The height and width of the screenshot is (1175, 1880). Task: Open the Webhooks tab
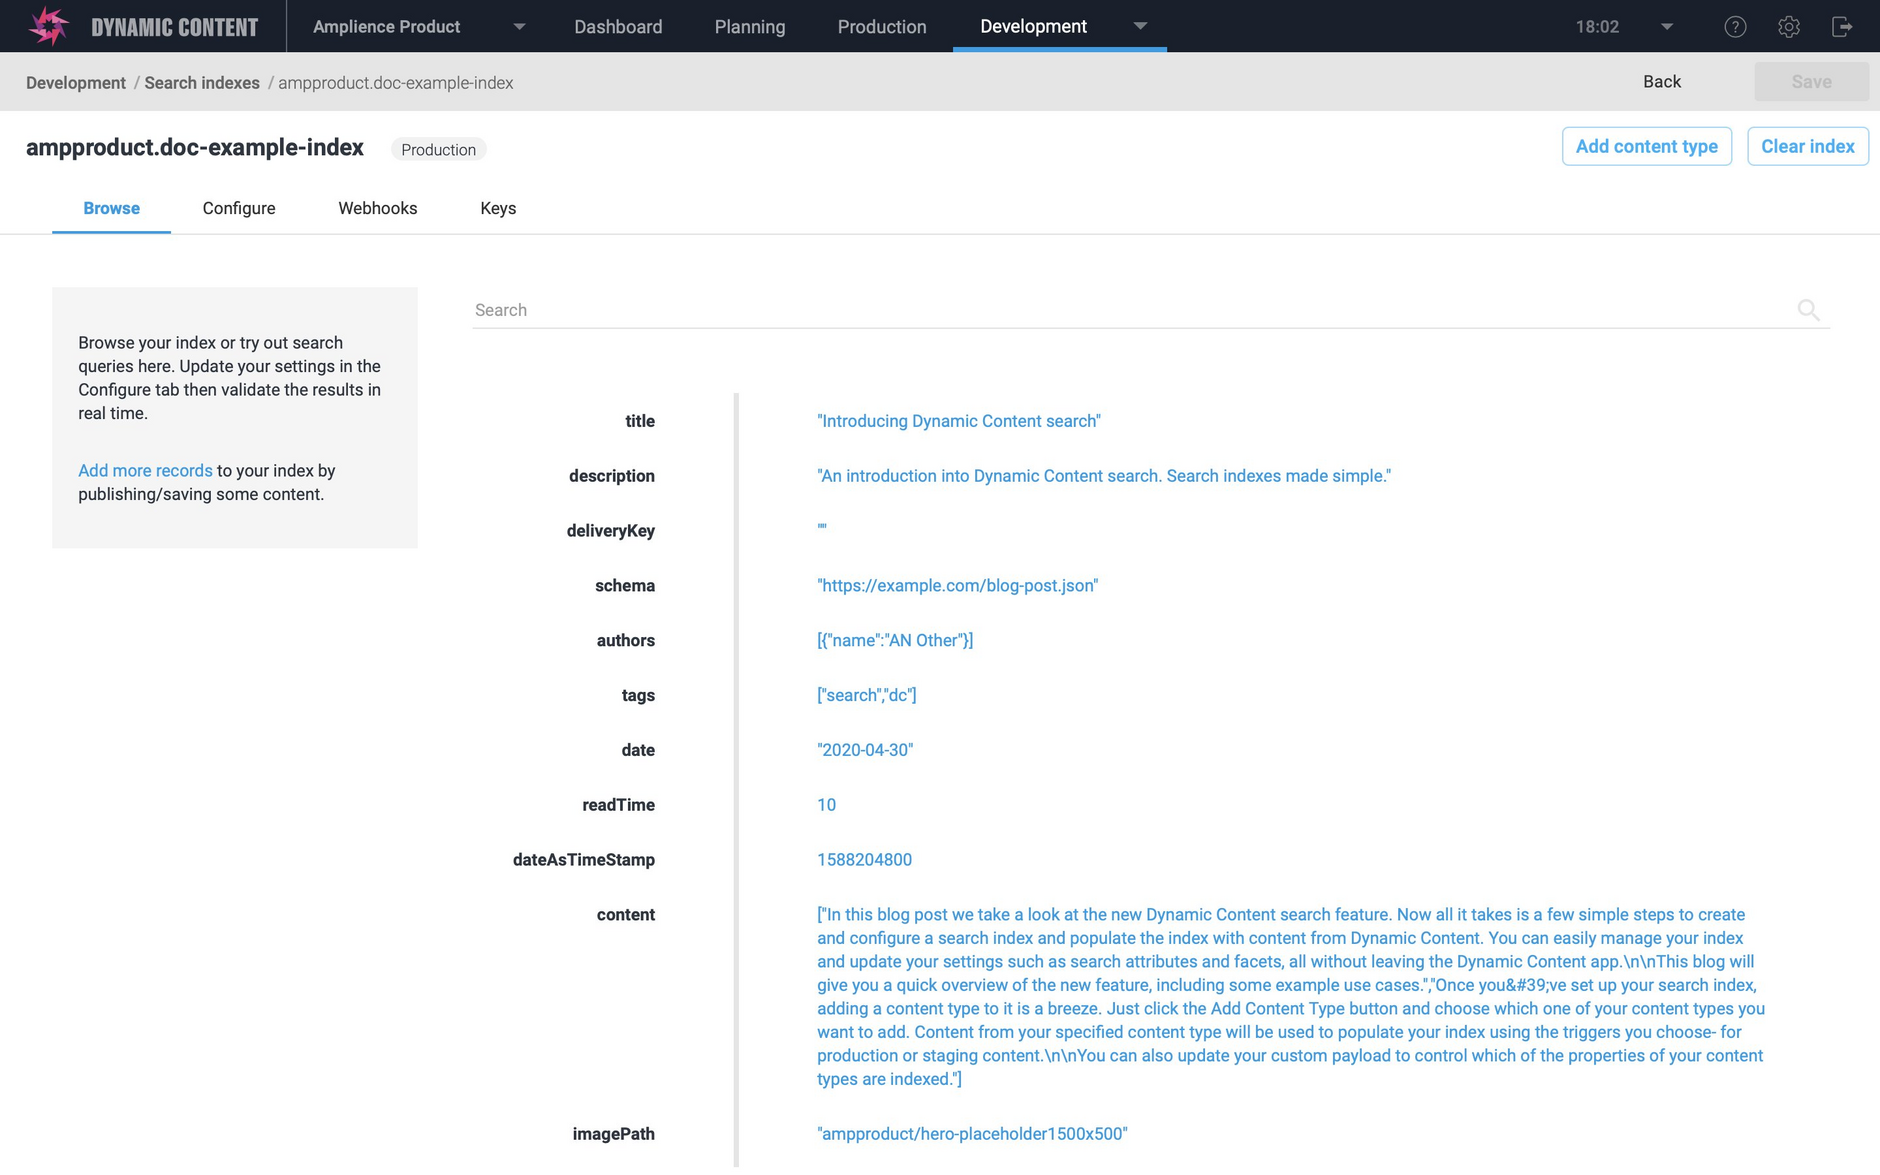378,208
